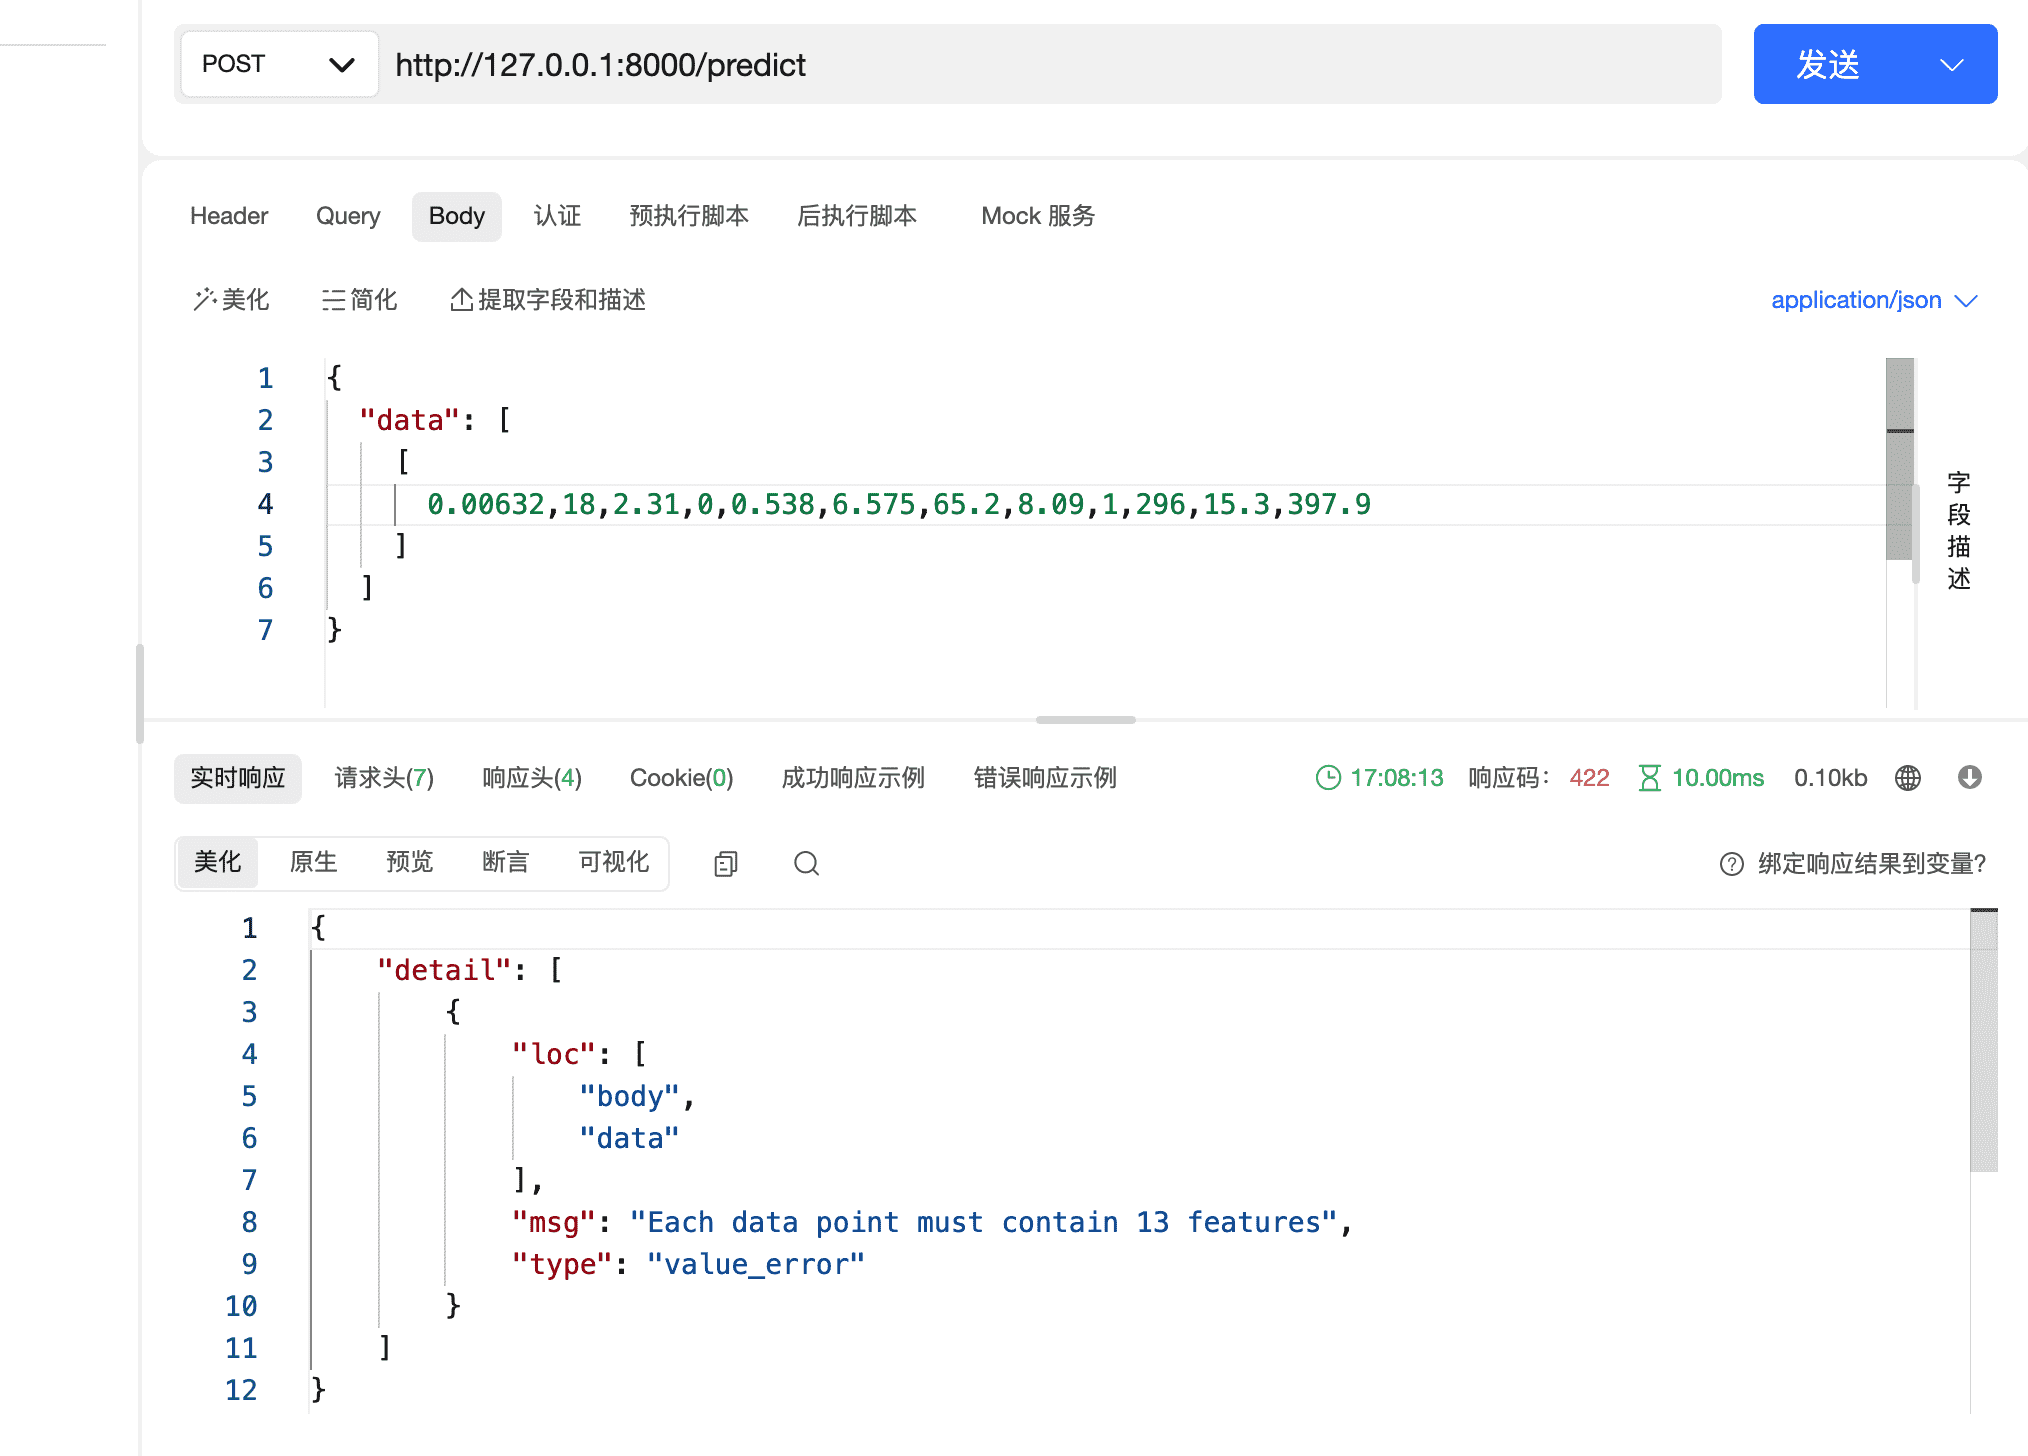Click the horizontal panel divider handle

[x=1086, y=720]
